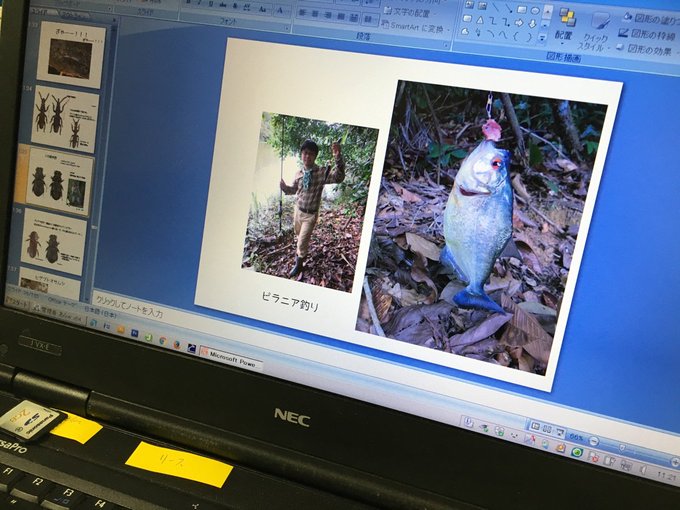The image size is (680, 510).
Task: Expand the full shapes gallery
Action: click(543, 38)
